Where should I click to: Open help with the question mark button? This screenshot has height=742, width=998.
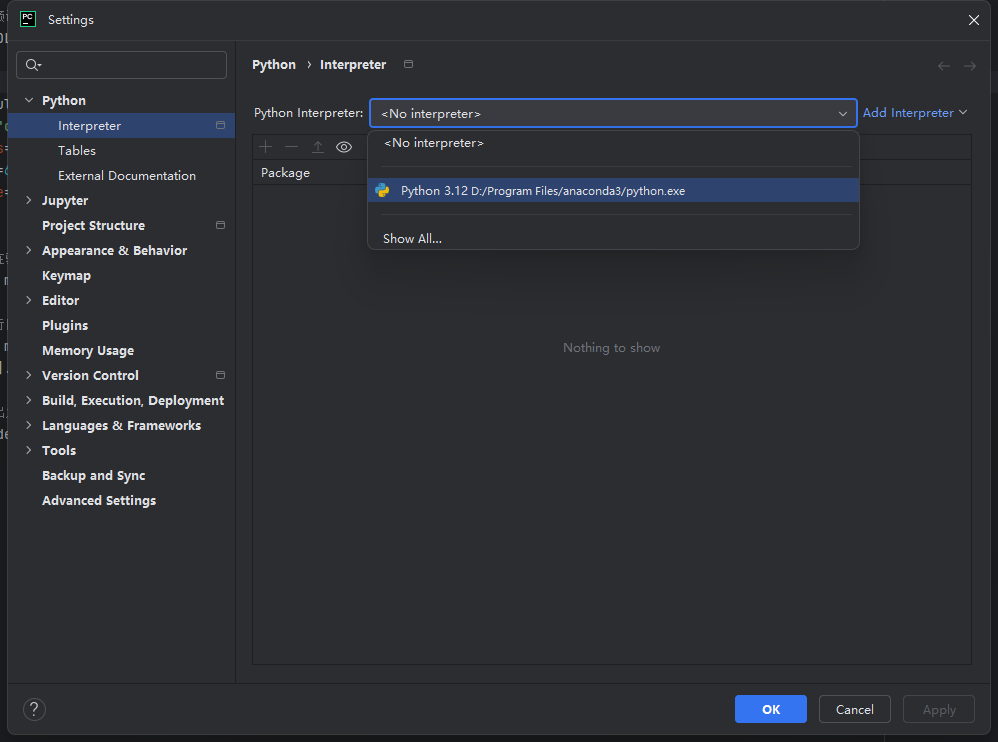coord(34,709)
